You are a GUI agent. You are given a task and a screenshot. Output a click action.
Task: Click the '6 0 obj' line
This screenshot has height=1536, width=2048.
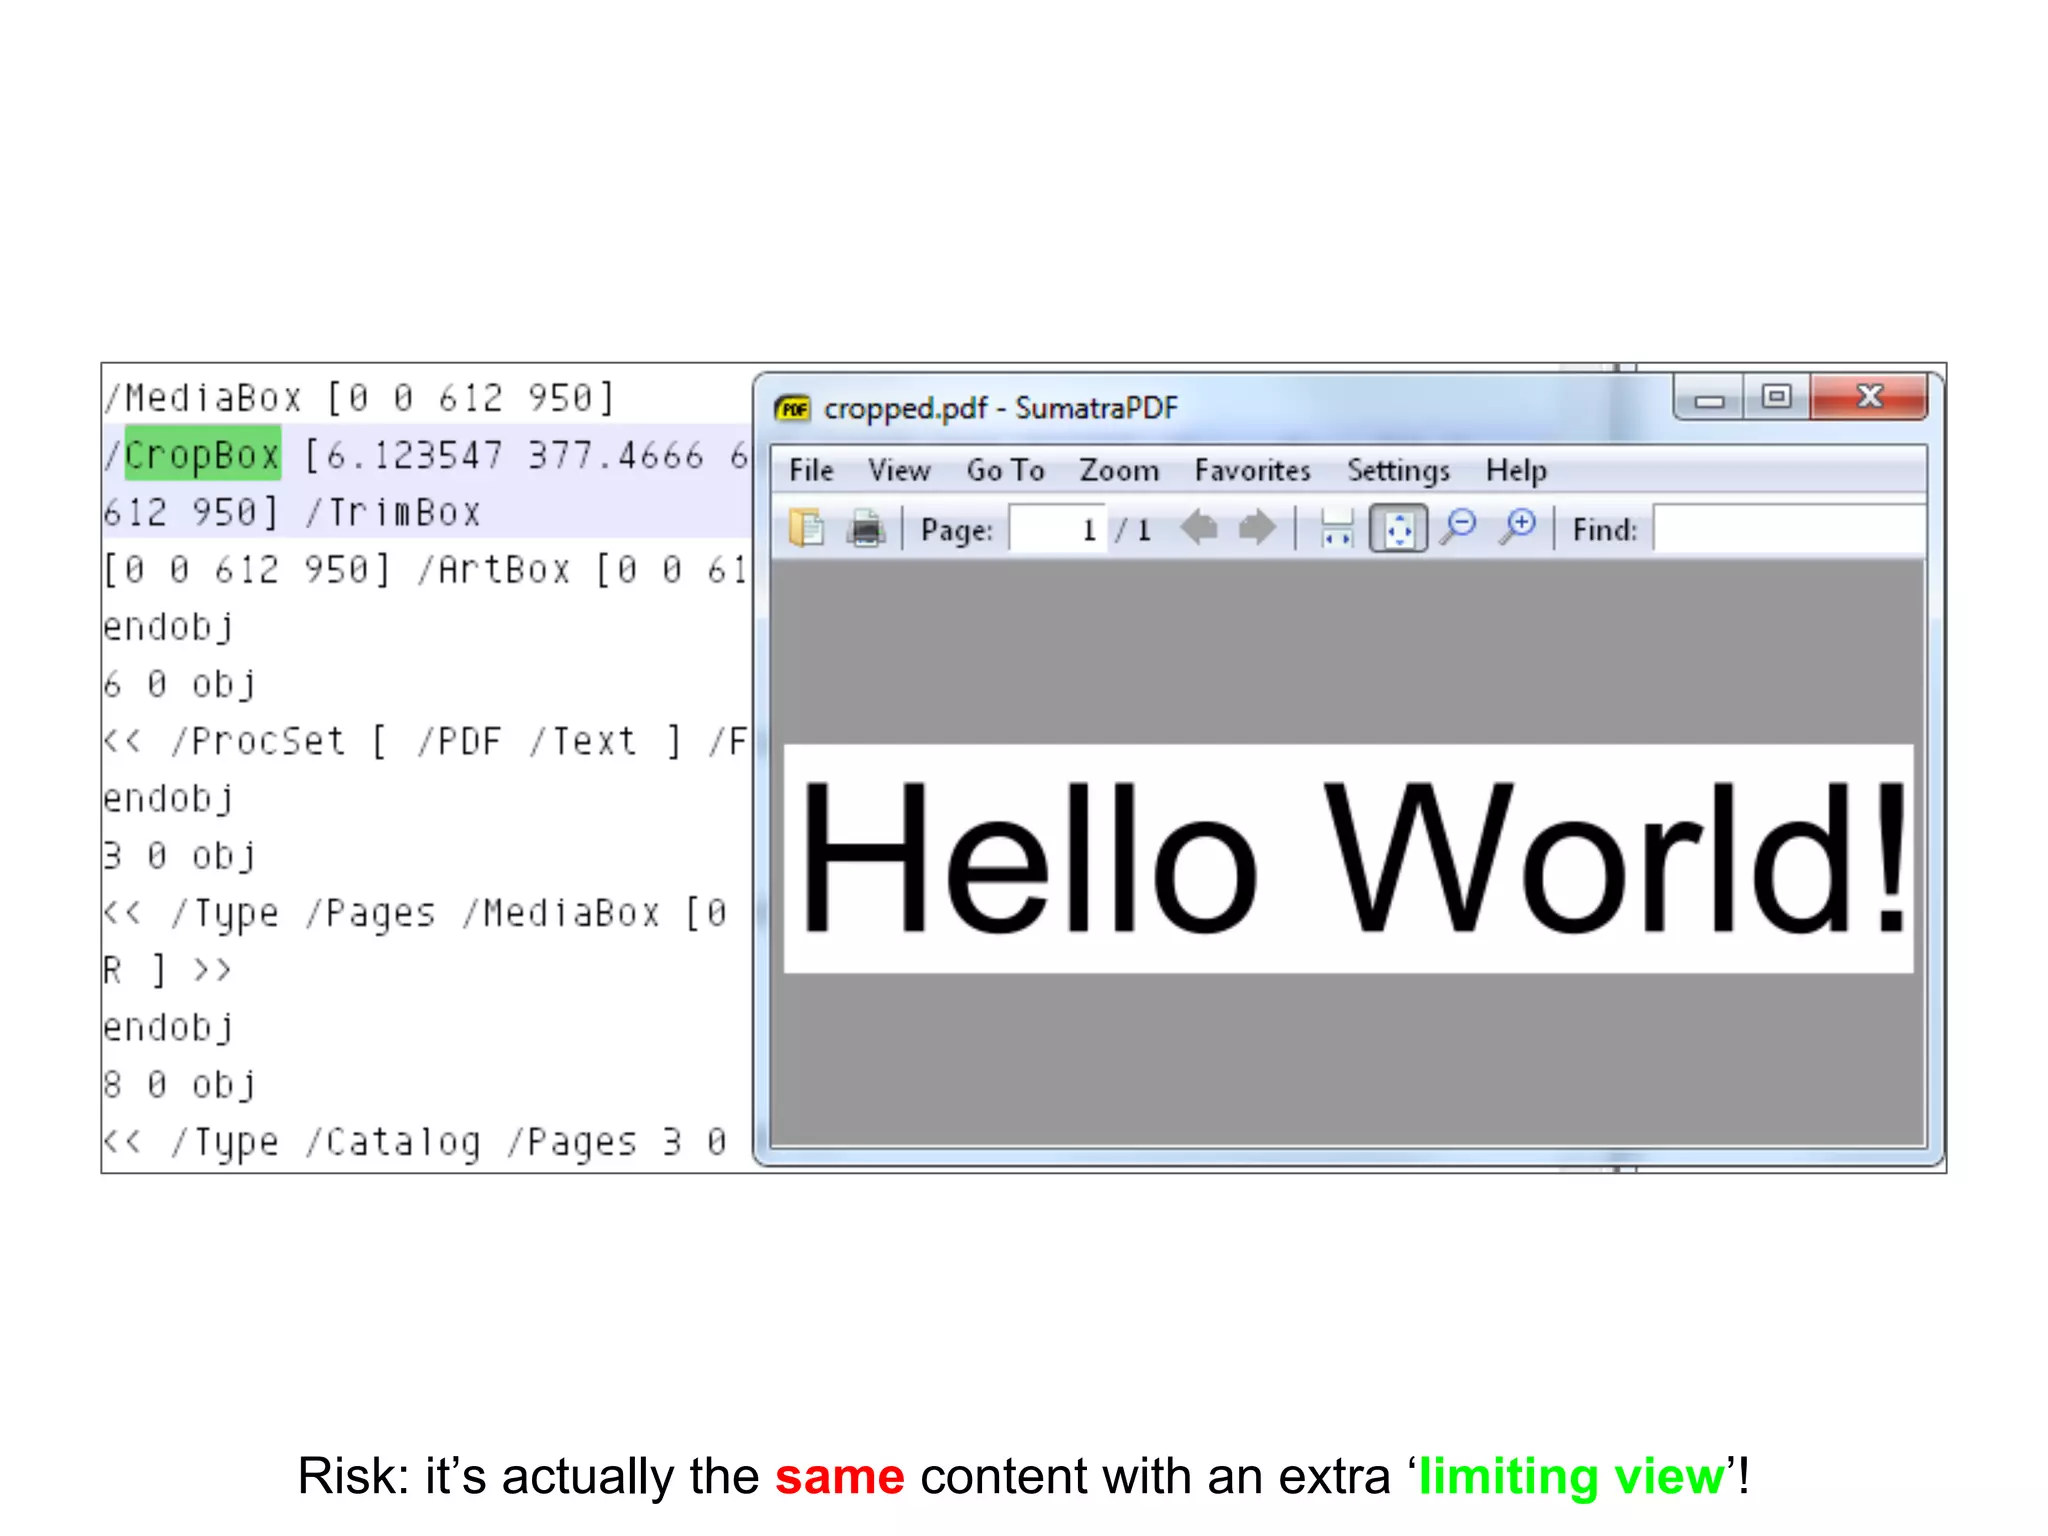pos(179,684)
